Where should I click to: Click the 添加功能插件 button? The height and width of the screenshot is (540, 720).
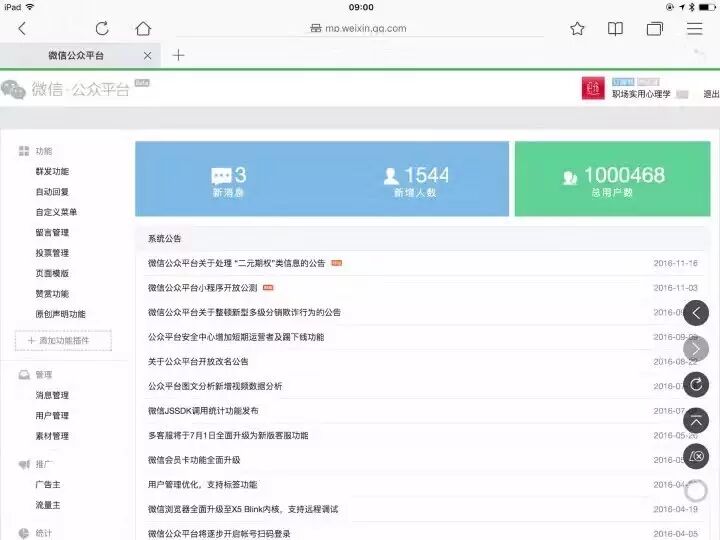63,342
